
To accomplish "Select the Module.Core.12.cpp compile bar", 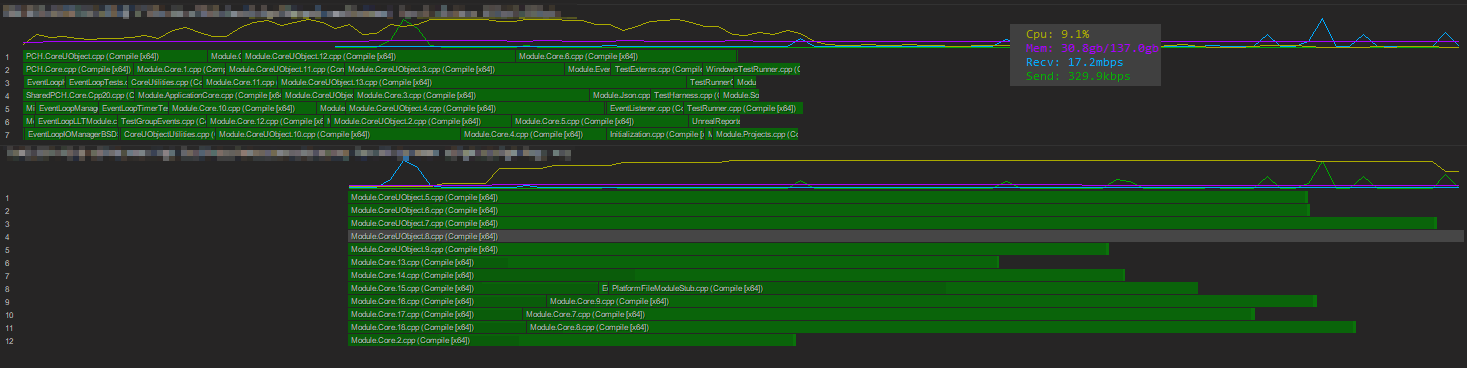I will coord(266,121).
